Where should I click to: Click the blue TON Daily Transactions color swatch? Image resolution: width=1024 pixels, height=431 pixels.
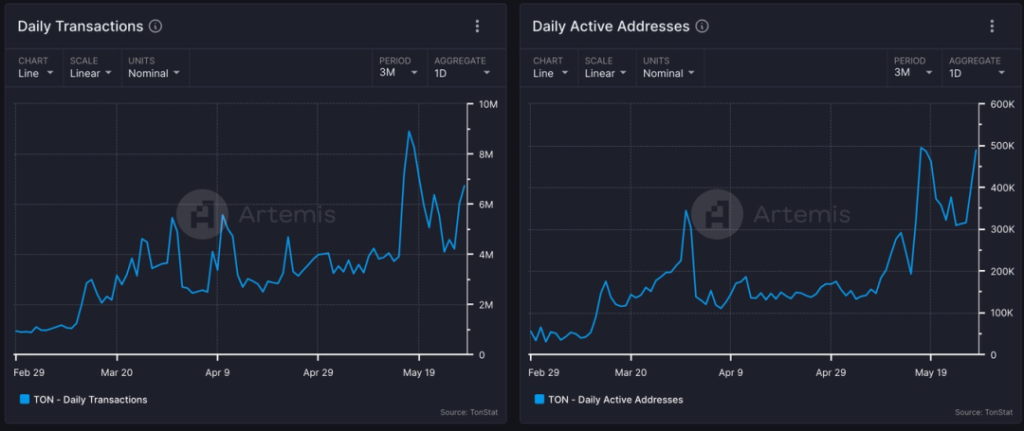(25, 399)
